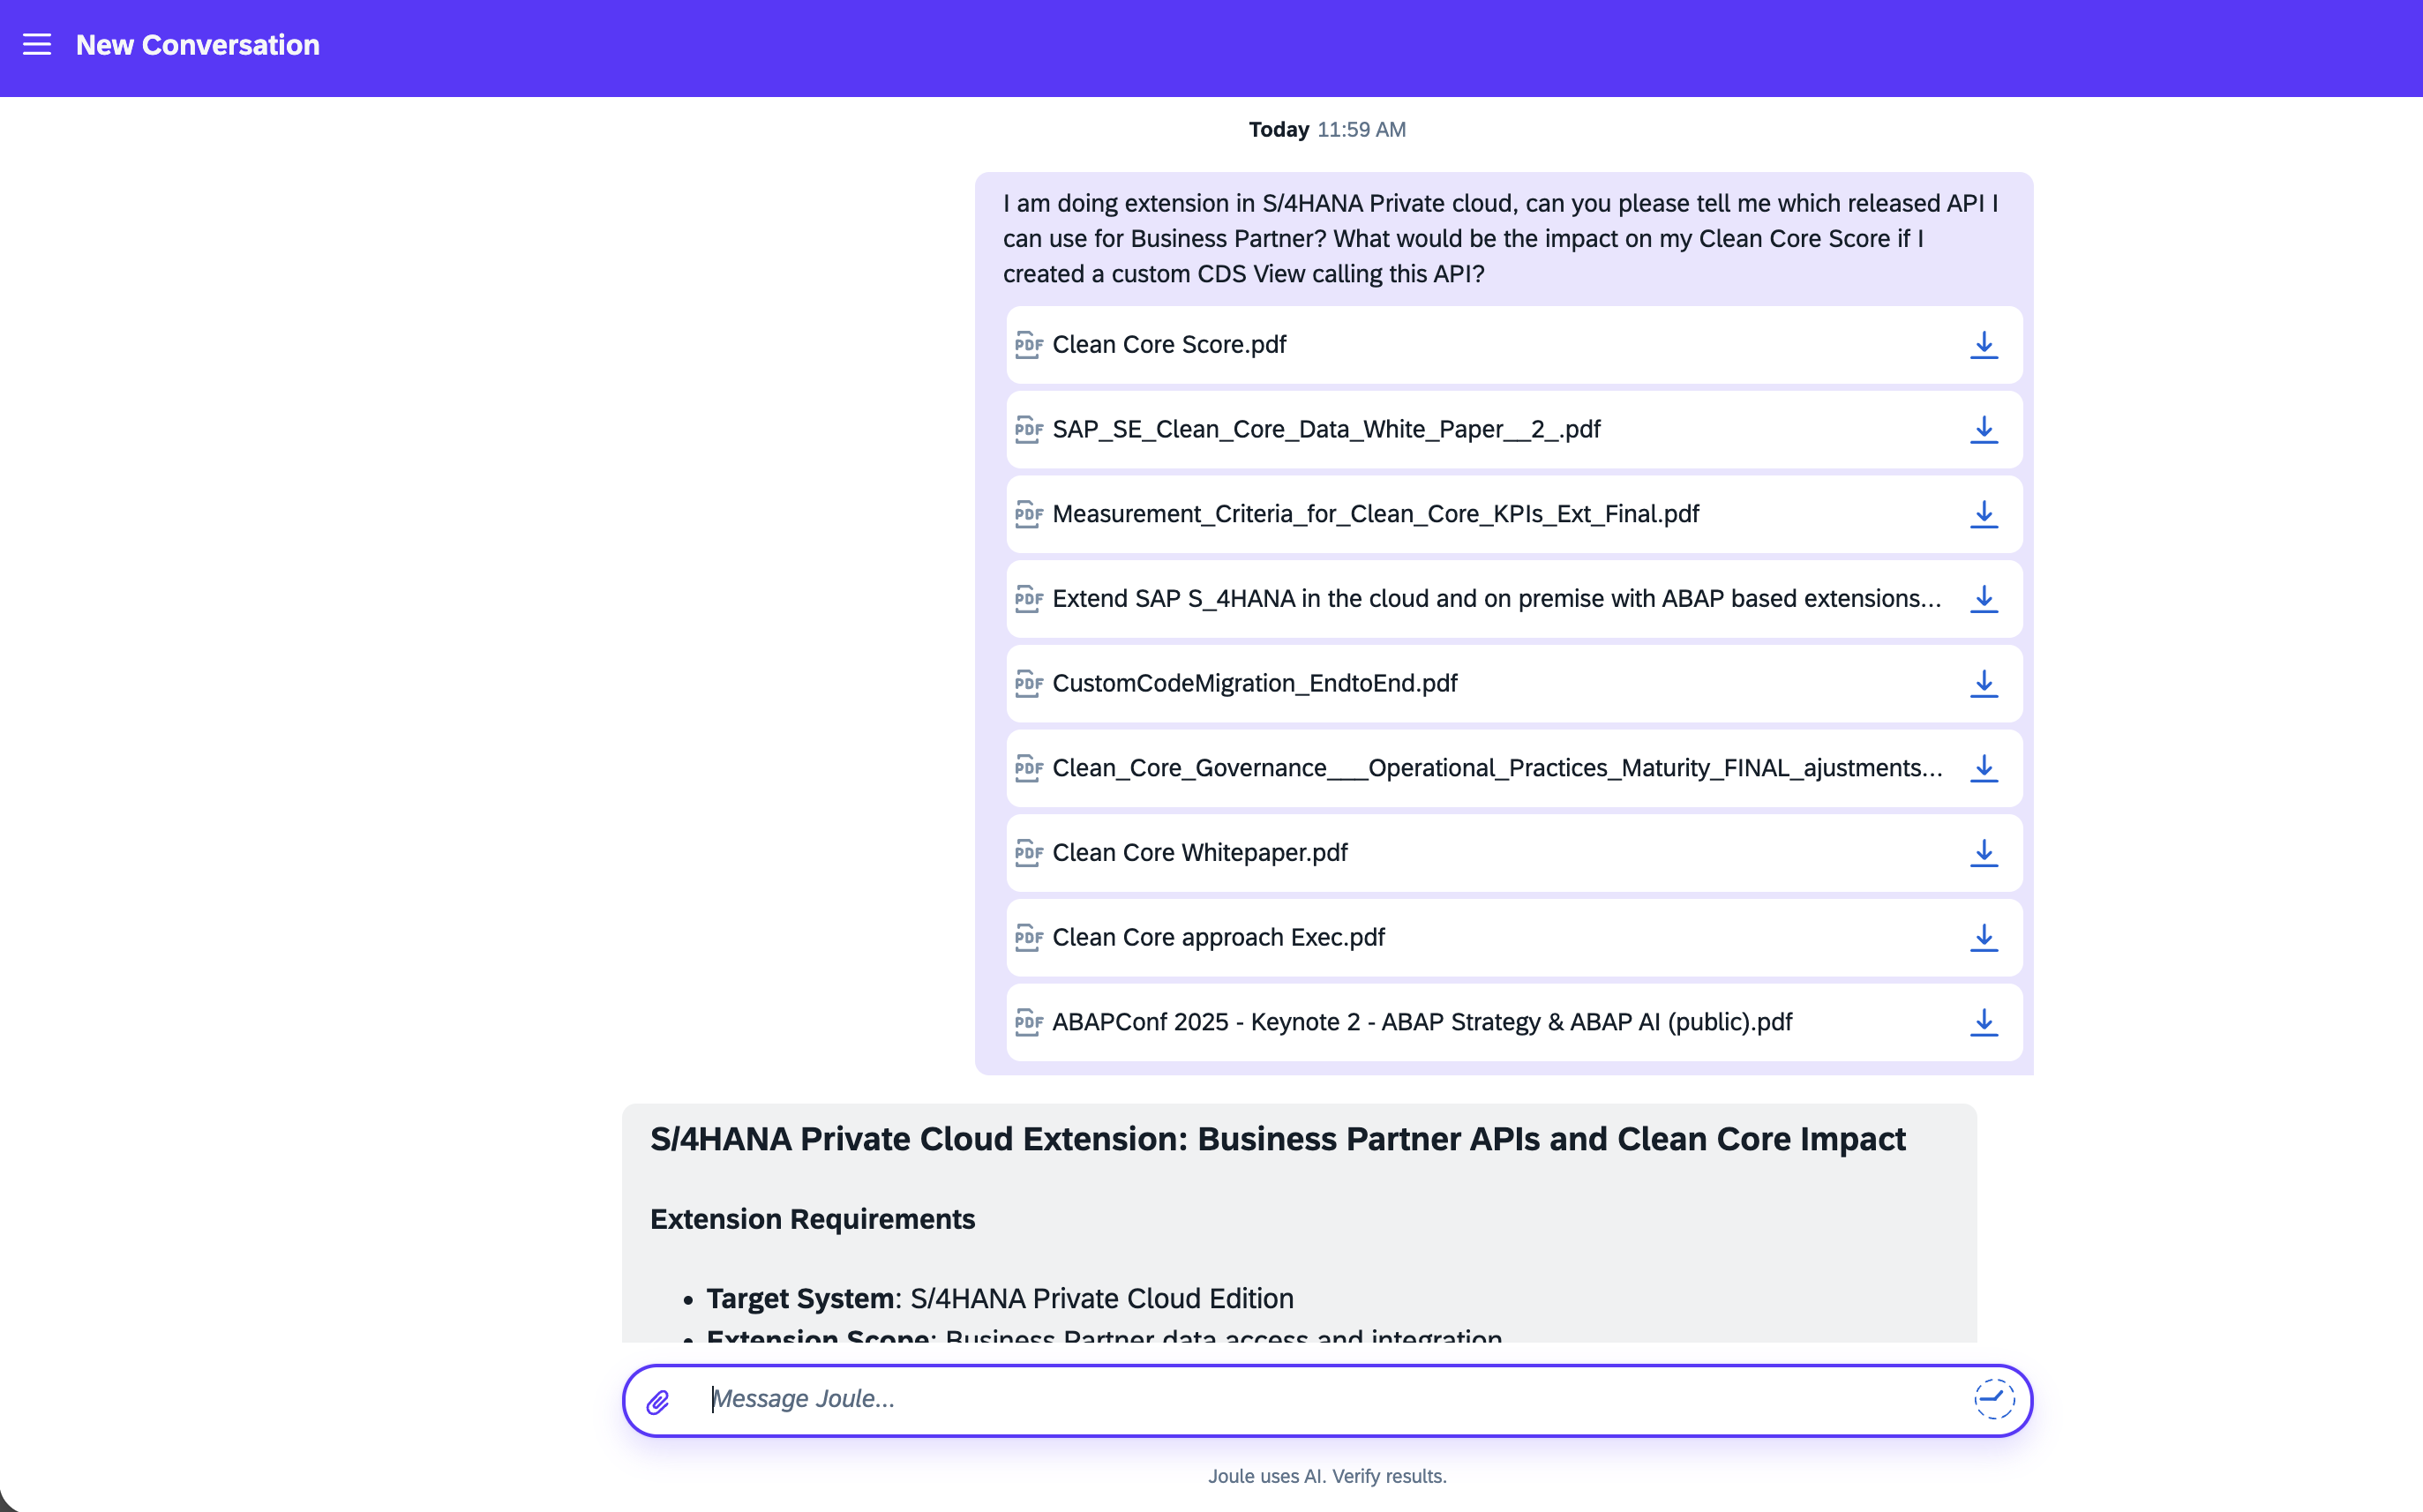Download SAP_SE_Clean_Core_Data_White_Paper PDF
2423x1512 pixels.
1983,430
